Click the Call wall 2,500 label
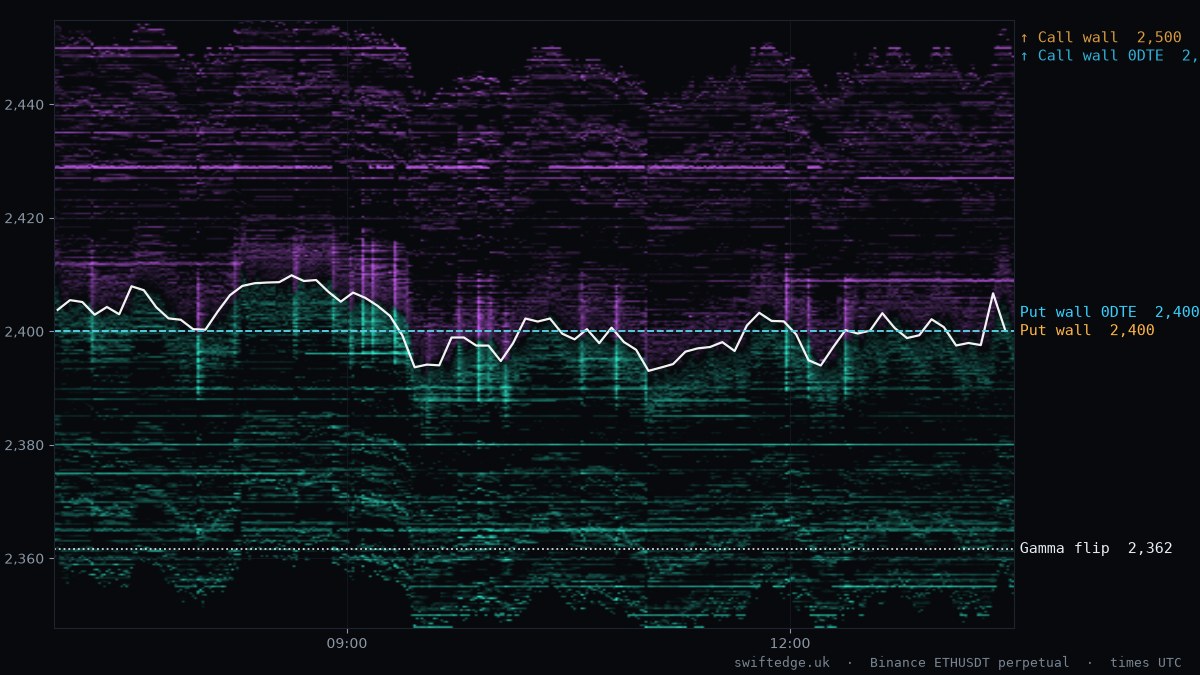Viewport: 1200px width, 675px height. click(1100, 38)
